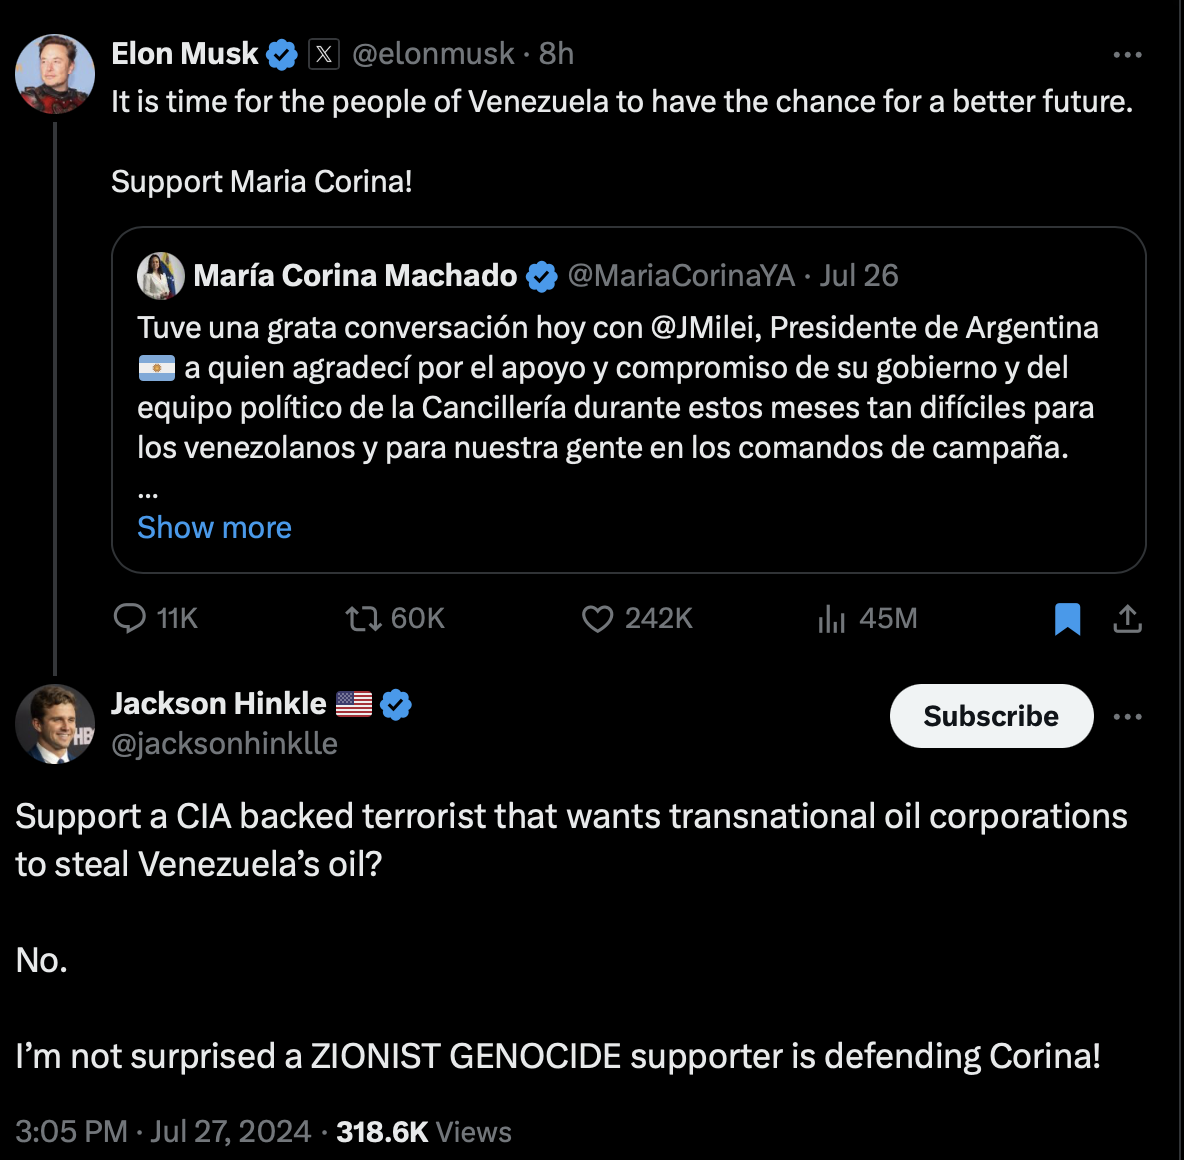Open the @MariaCorinaYA handle link

pos(681,276)
